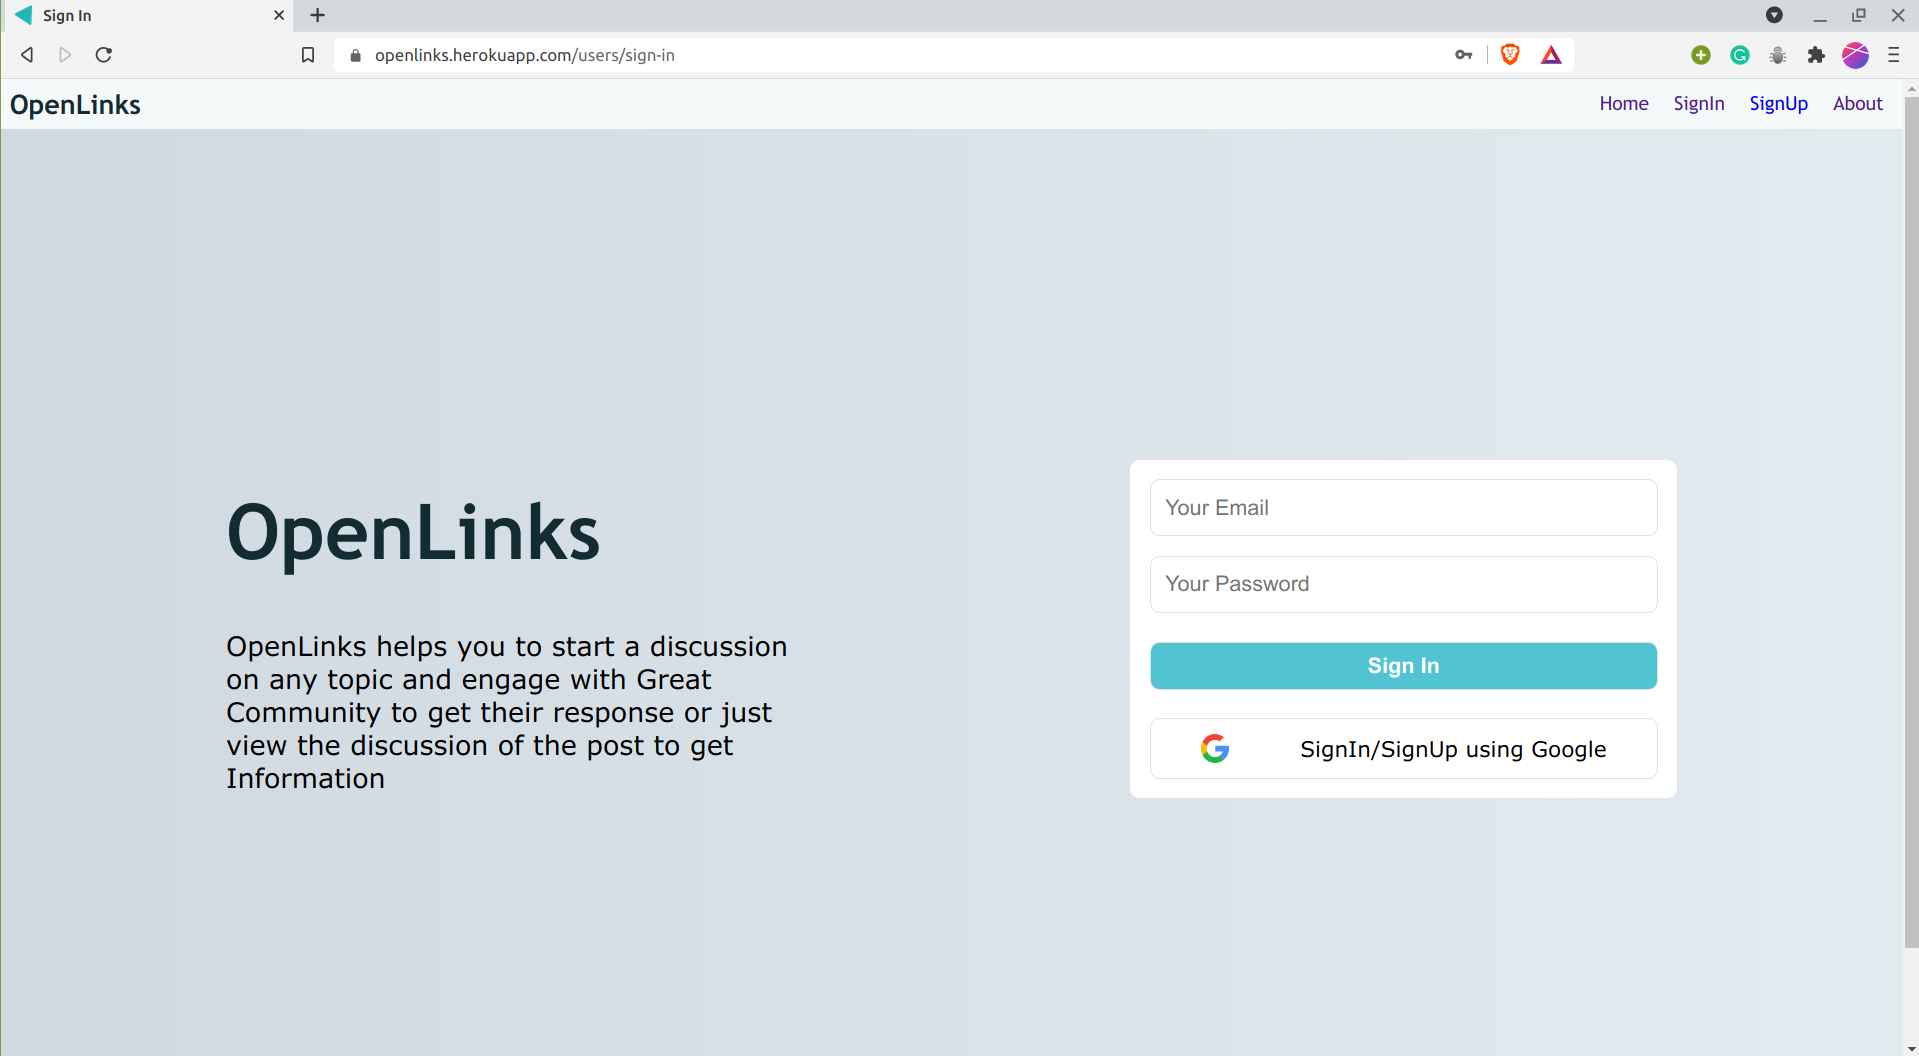Bookmark this page using the bookmark icon
The height and width of the screenshot is (1056, 1919).
point(308,55)
